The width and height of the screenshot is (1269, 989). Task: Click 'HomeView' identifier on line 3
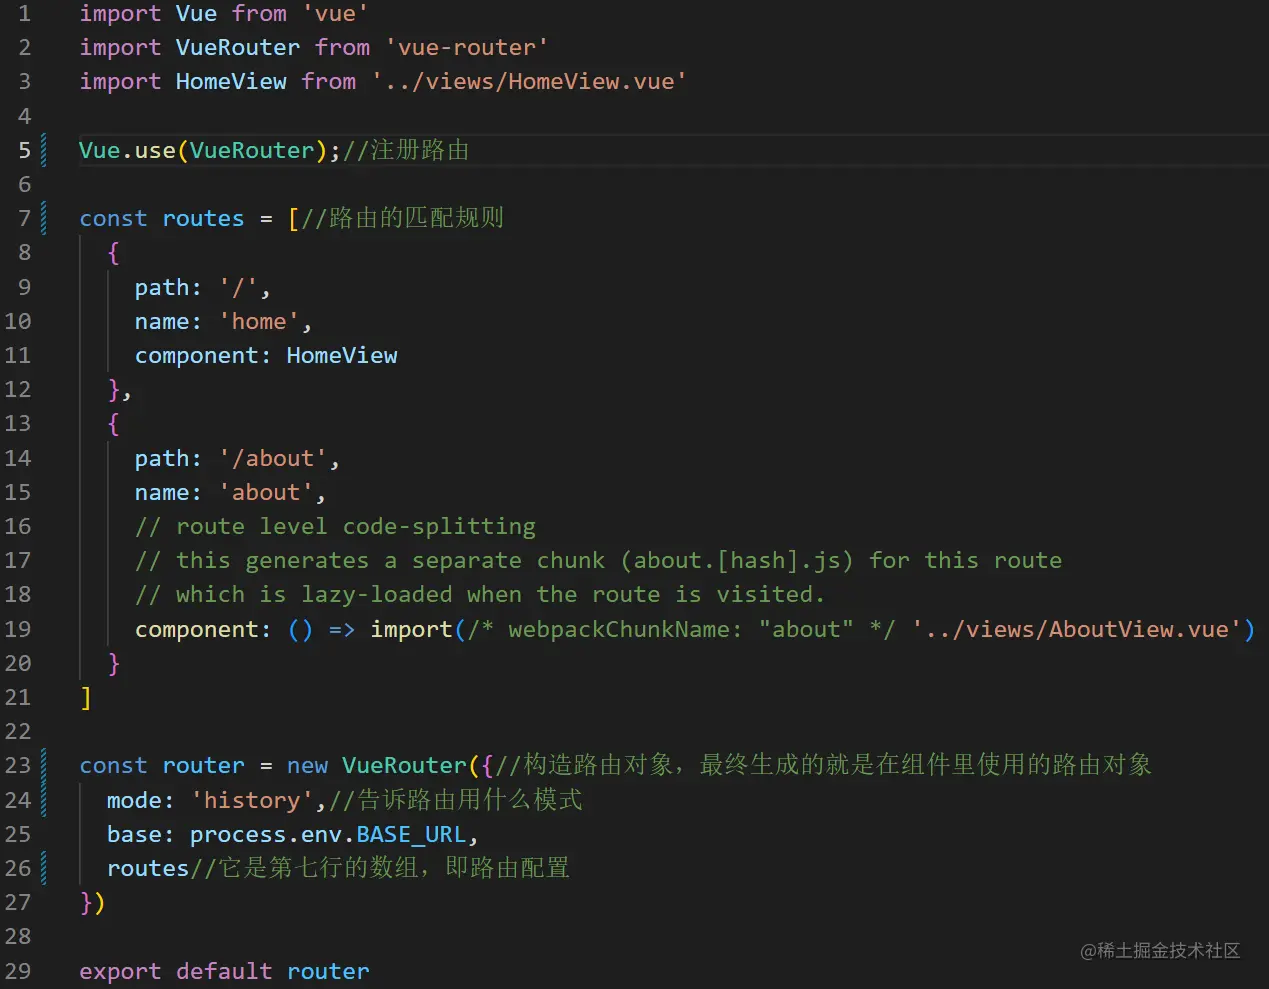[231, 82]
